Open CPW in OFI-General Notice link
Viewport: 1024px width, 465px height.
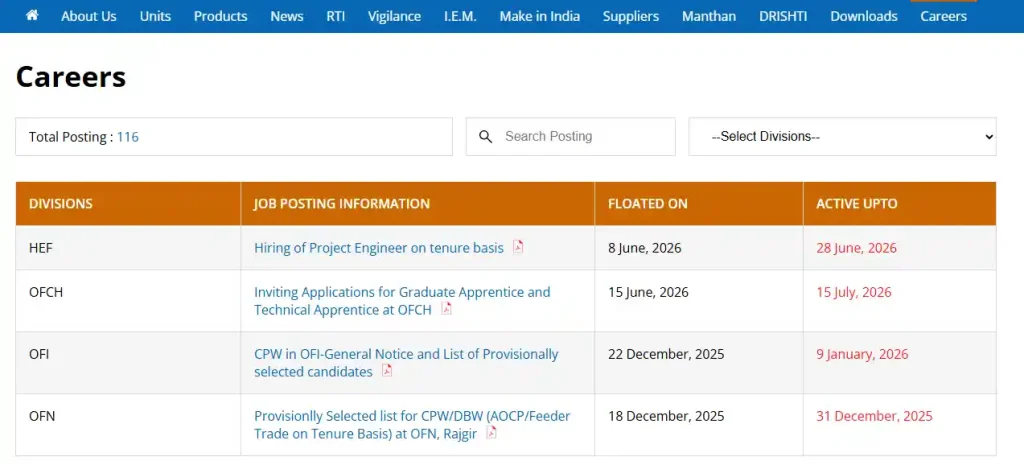coord(406,363)
